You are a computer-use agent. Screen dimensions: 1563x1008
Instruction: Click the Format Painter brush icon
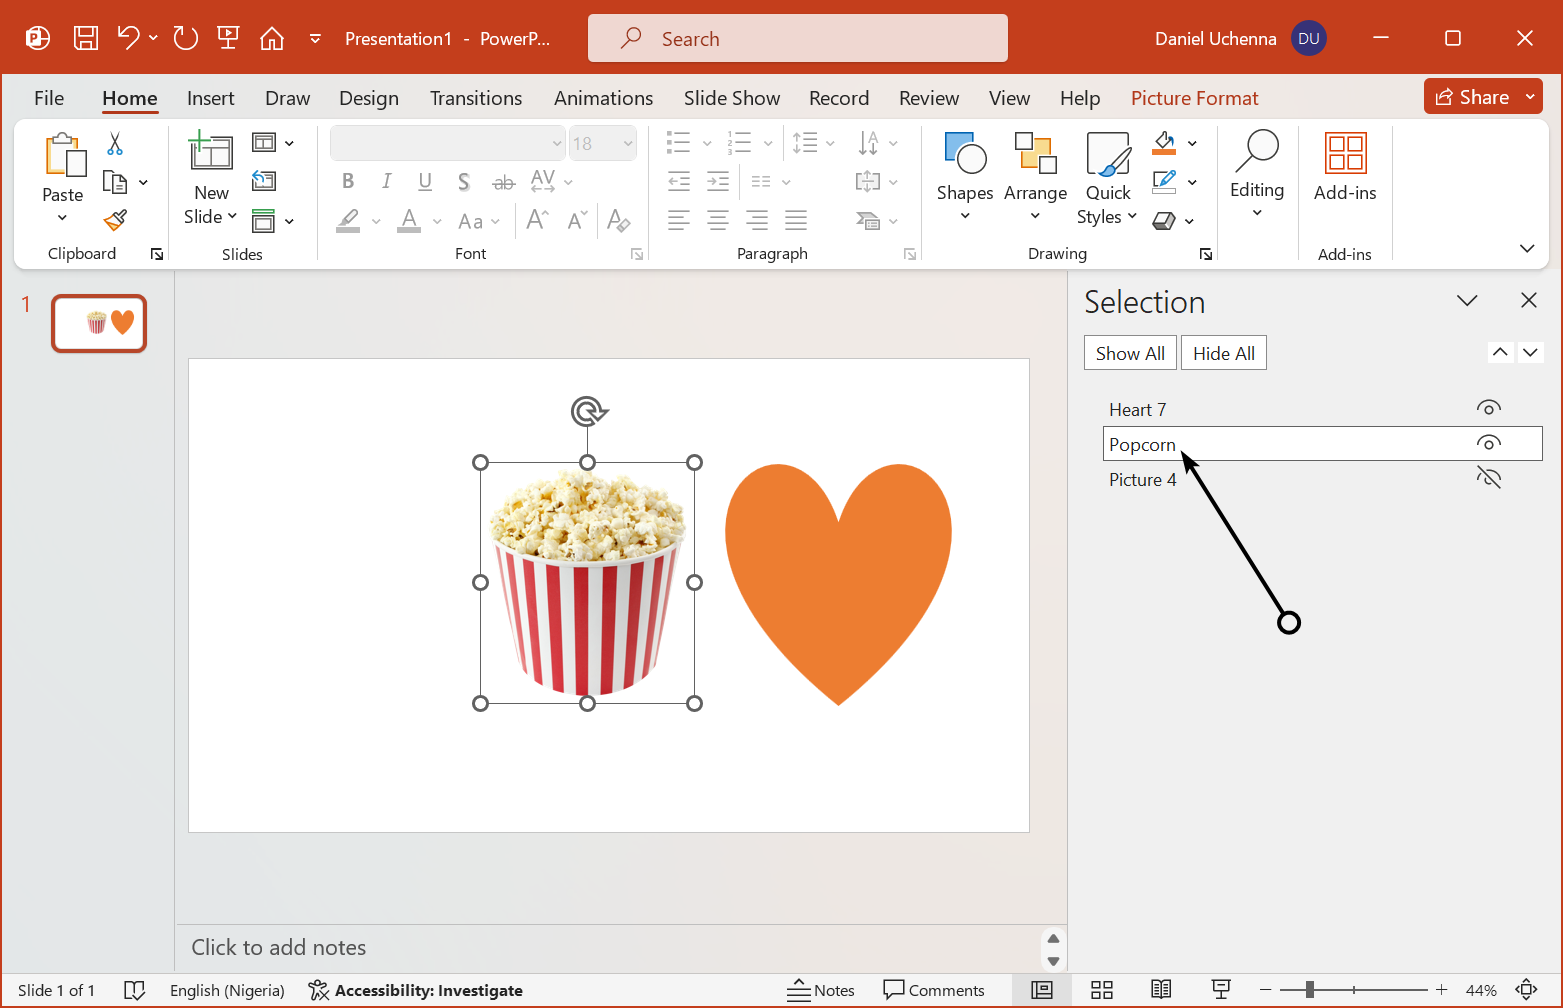point(115,220)
